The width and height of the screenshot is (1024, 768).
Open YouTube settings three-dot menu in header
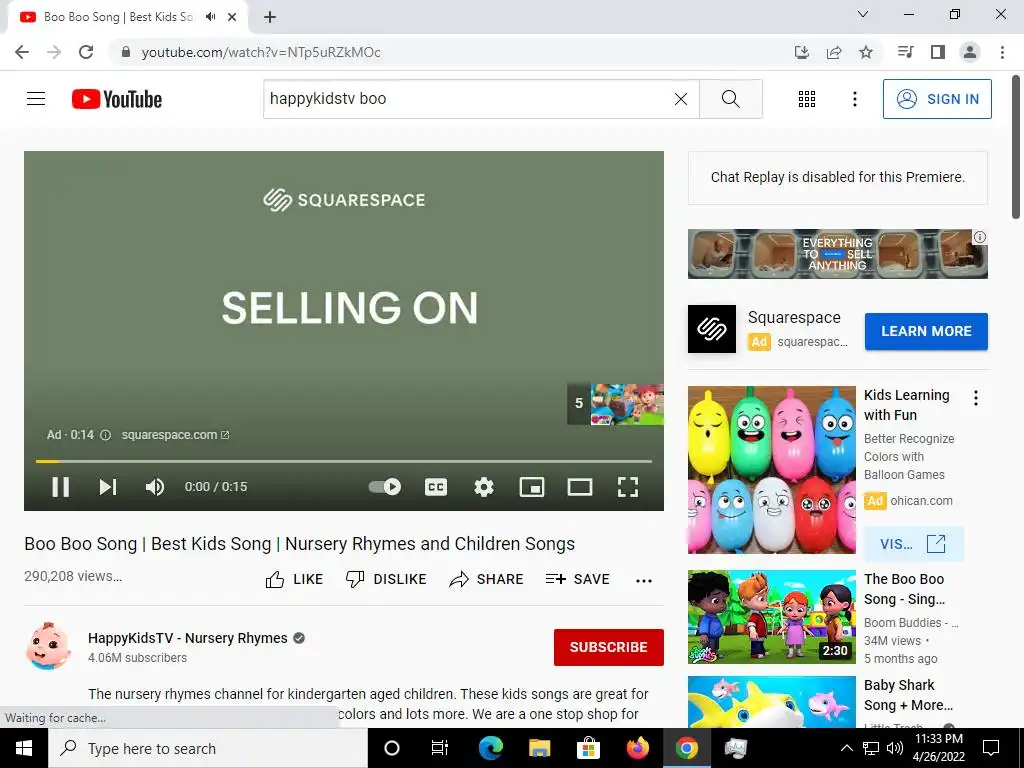click(x=854, y=99)
